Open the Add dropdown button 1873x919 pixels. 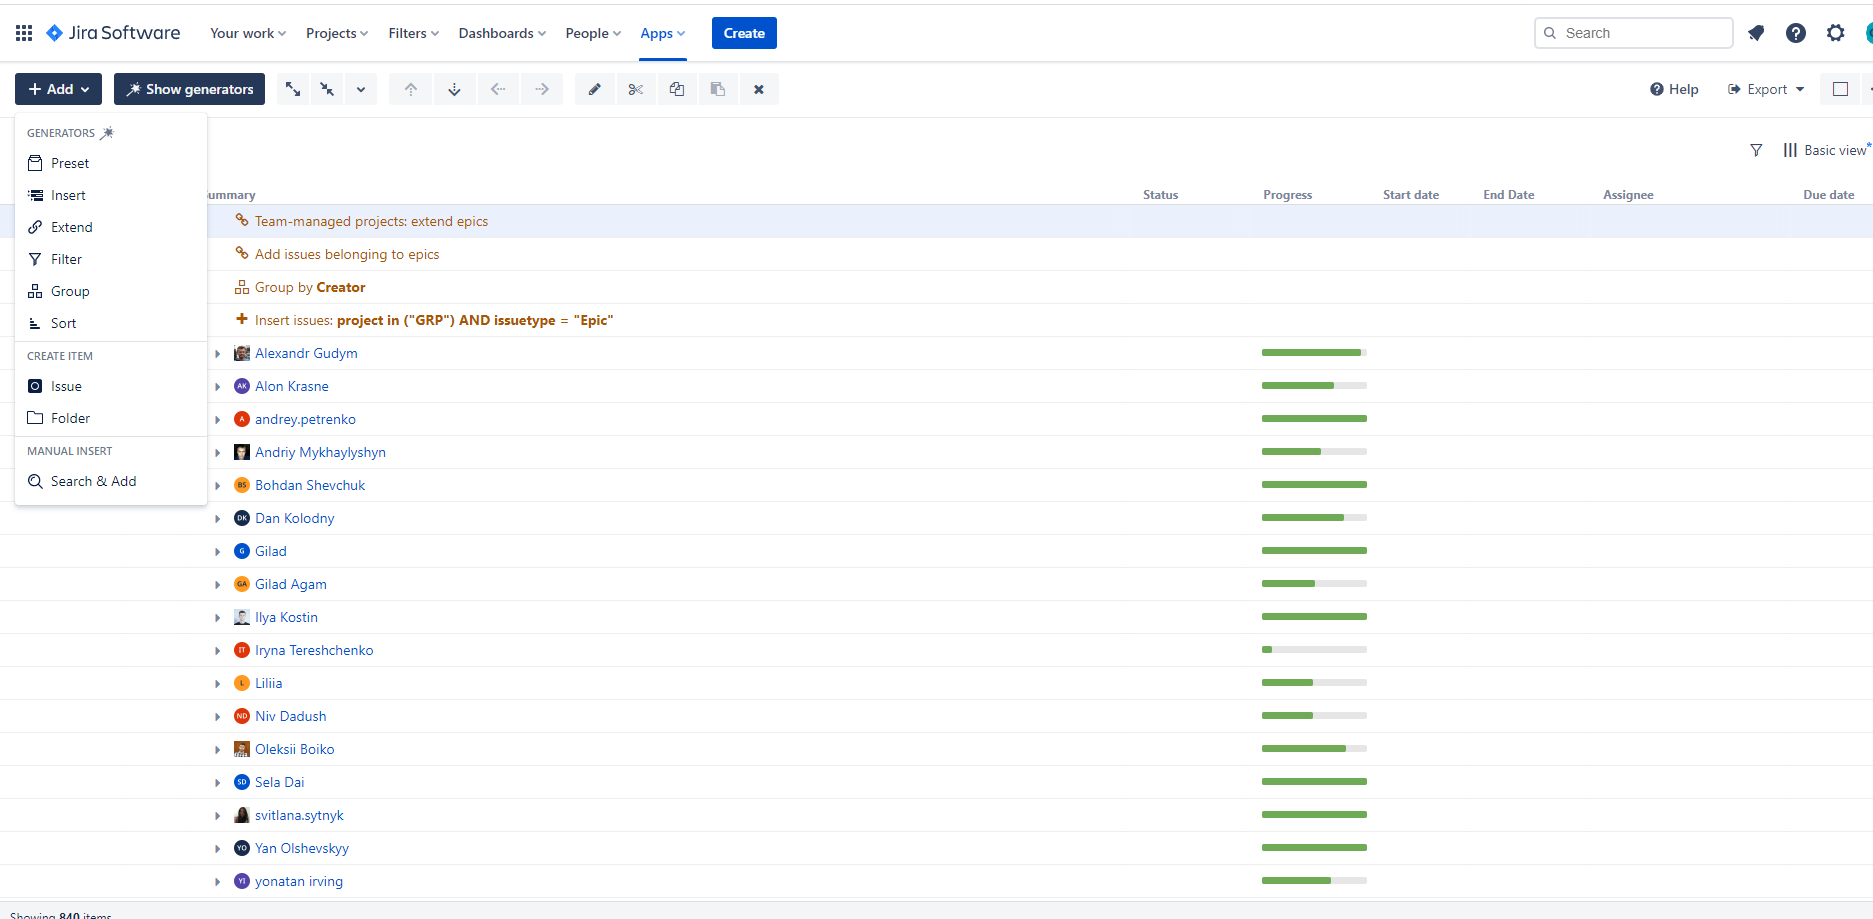[58, 89]
